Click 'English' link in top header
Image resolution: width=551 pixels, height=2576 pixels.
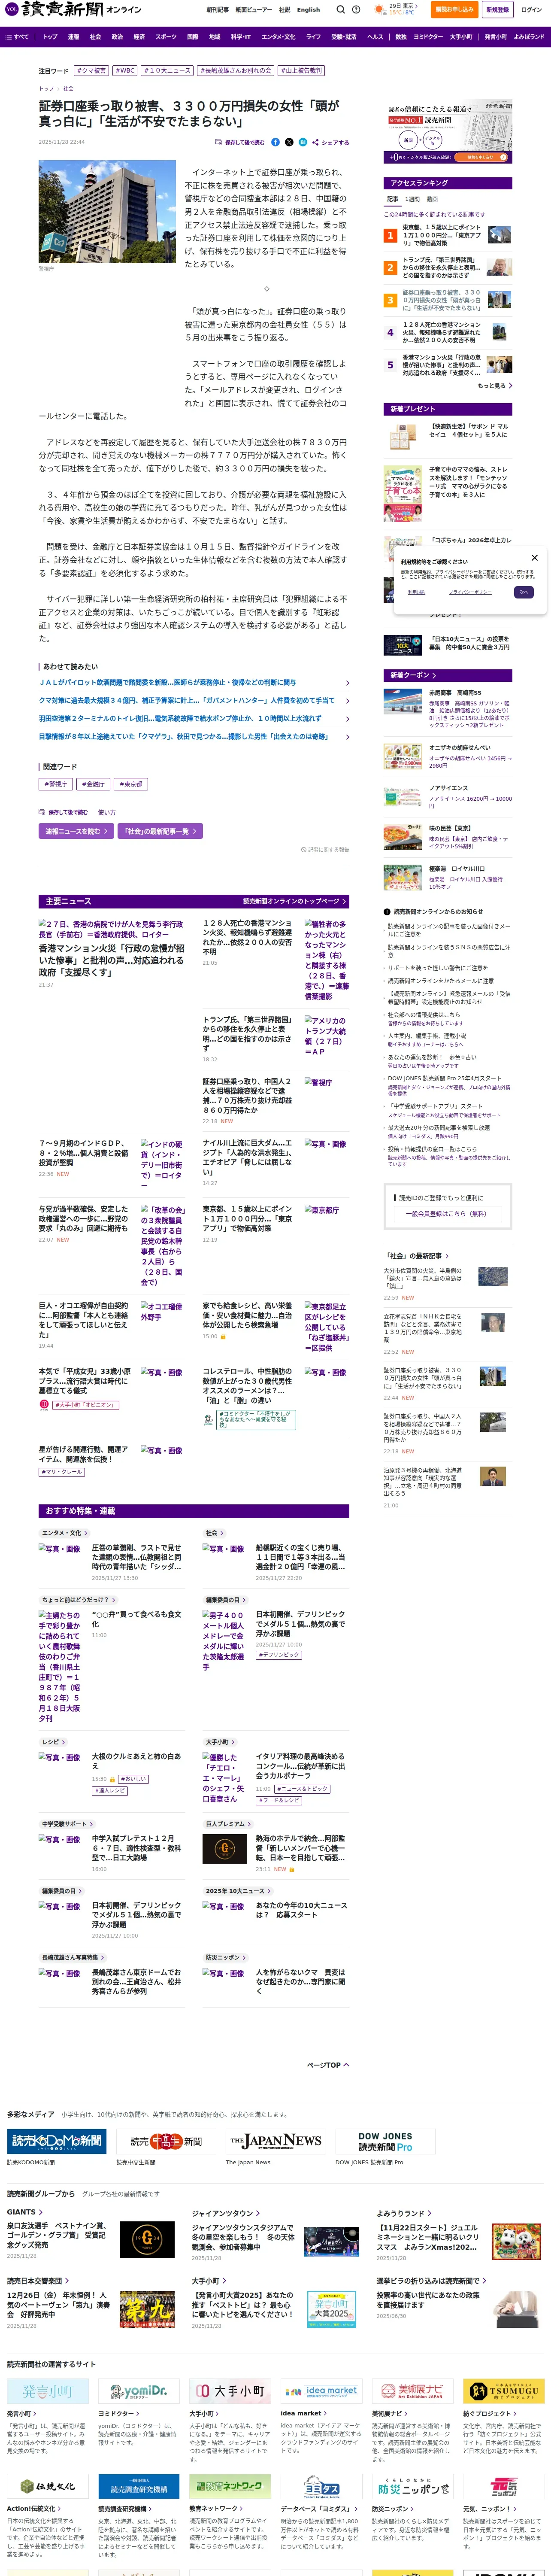(x=308, y=9)
